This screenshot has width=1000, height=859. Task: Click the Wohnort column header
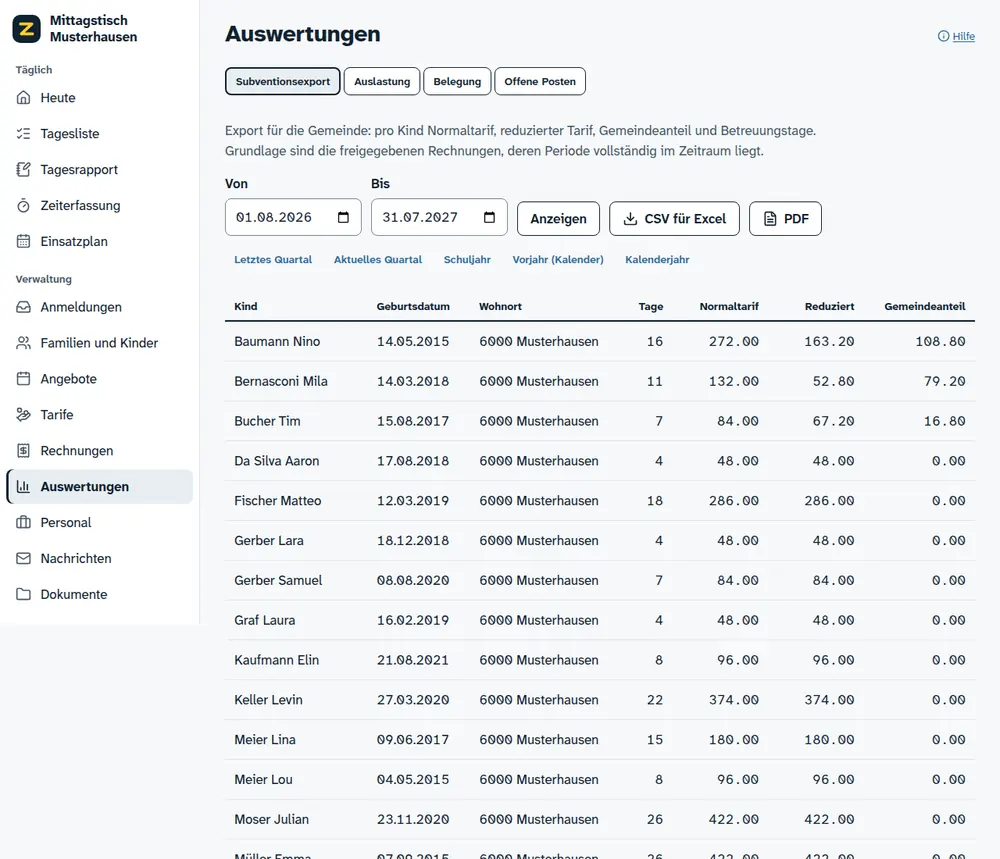(x=500, y=306)
